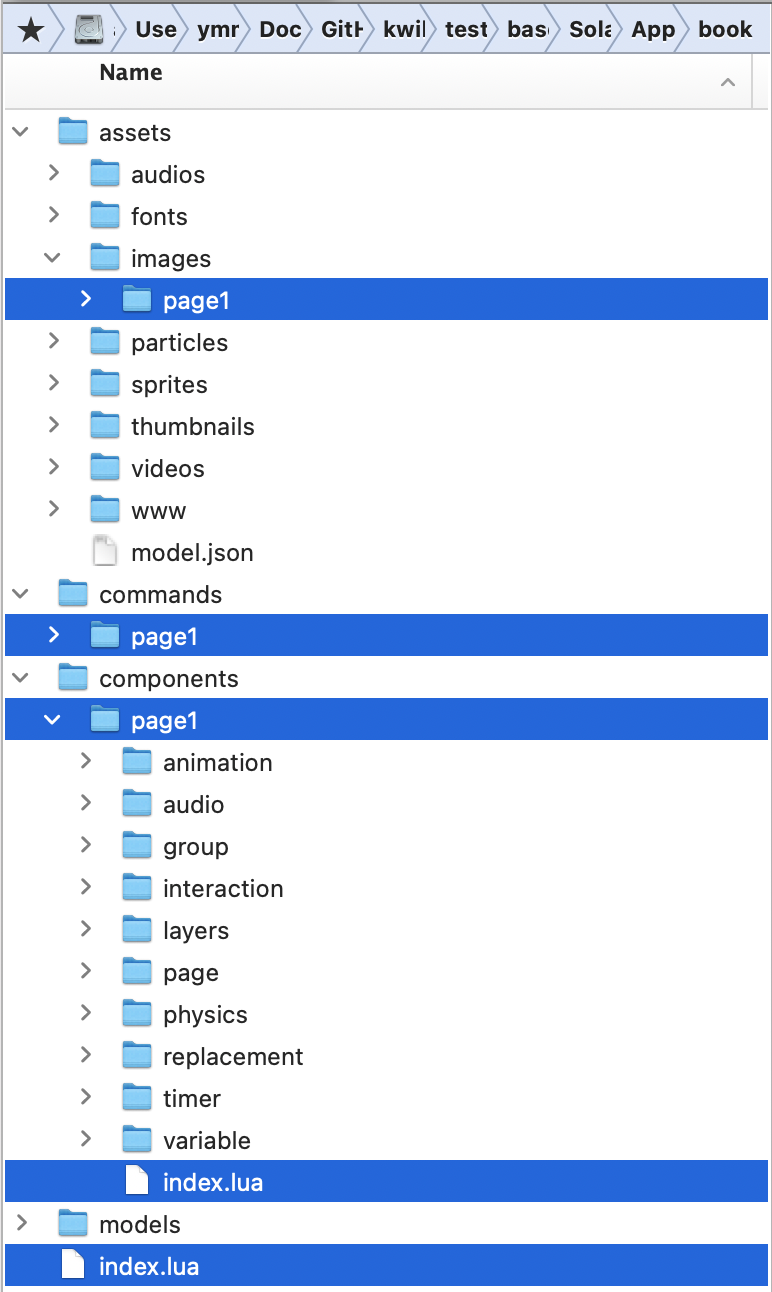Collapse page1 under components
Image resolution: width=772 pixels, height=1292 pixels.
(52, 720)
